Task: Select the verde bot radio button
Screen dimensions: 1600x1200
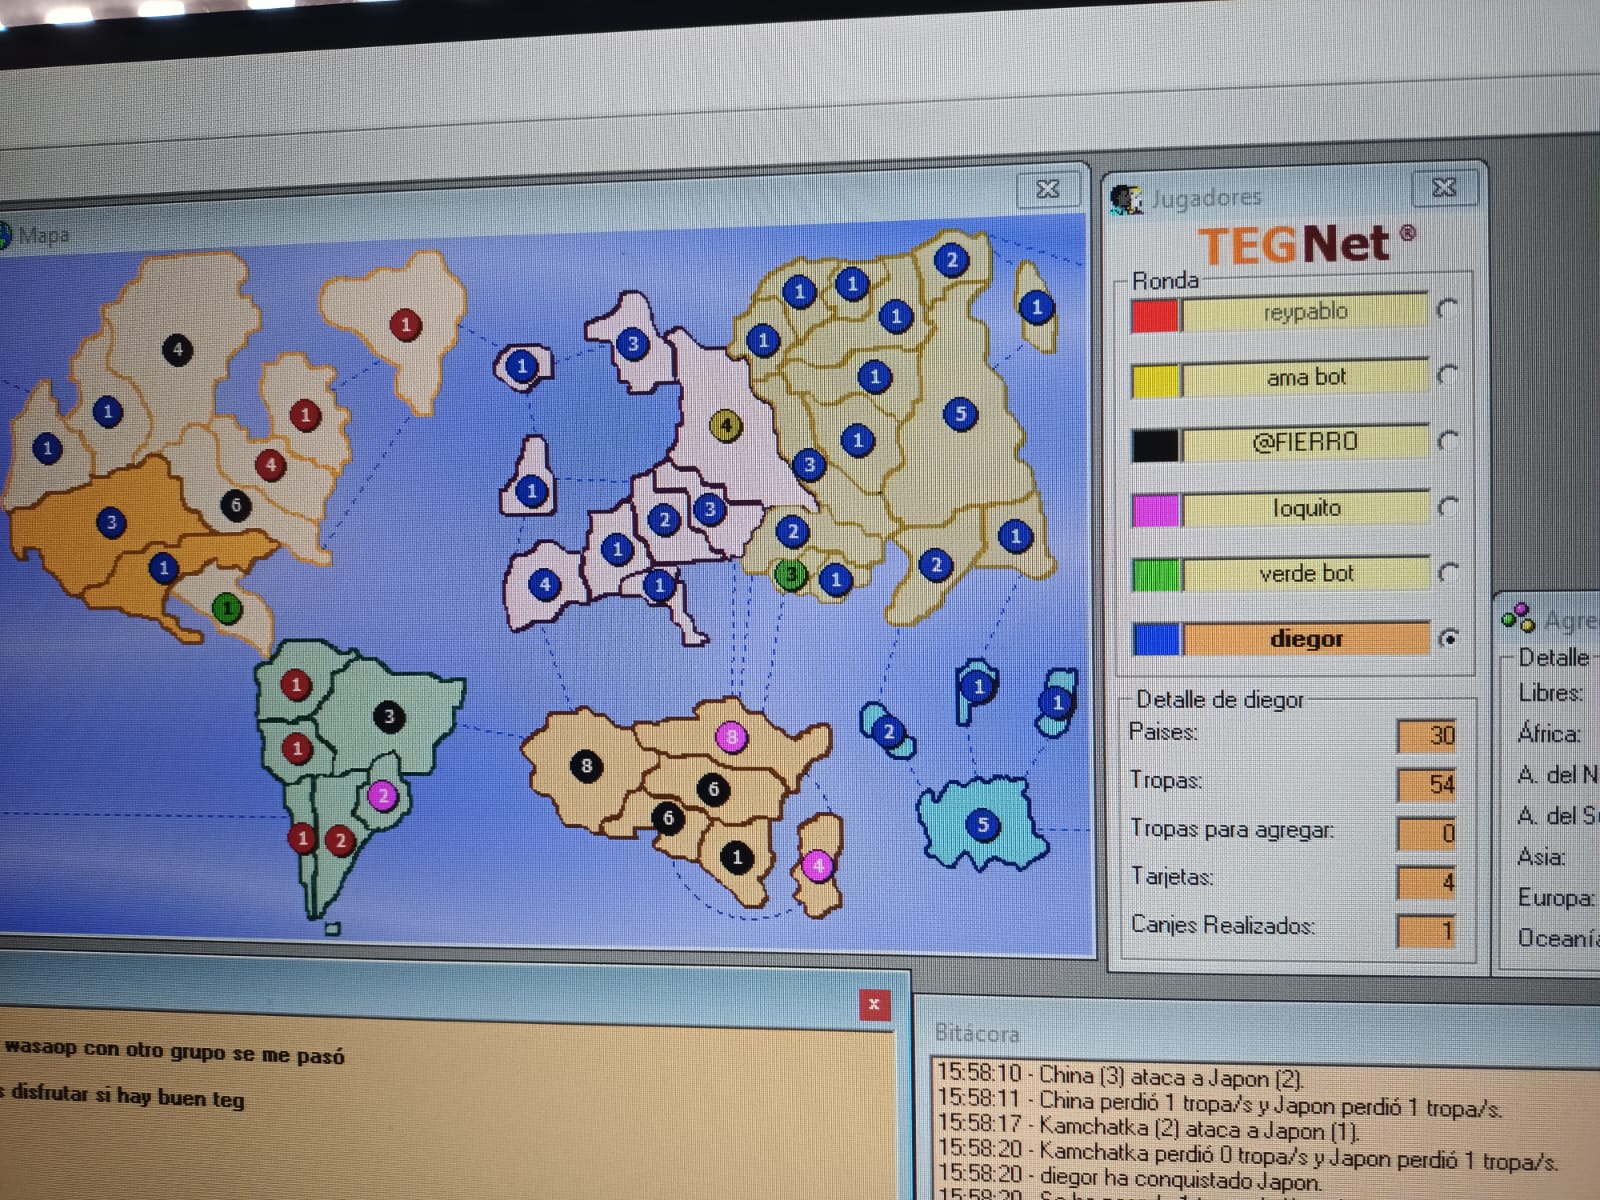Action: (1447, 572)
